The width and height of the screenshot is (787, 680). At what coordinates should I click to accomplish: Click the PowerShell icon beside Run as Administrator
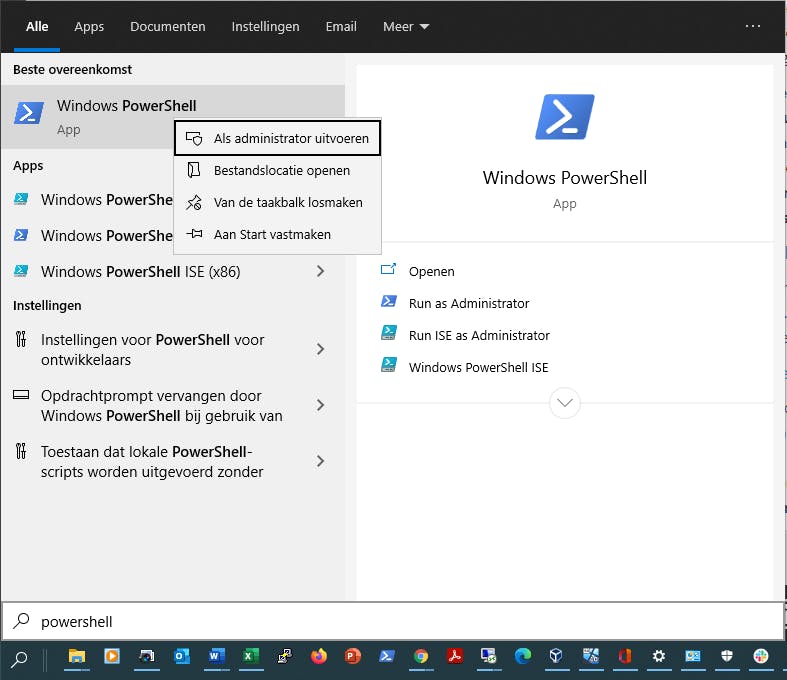[x=389, y=301]
